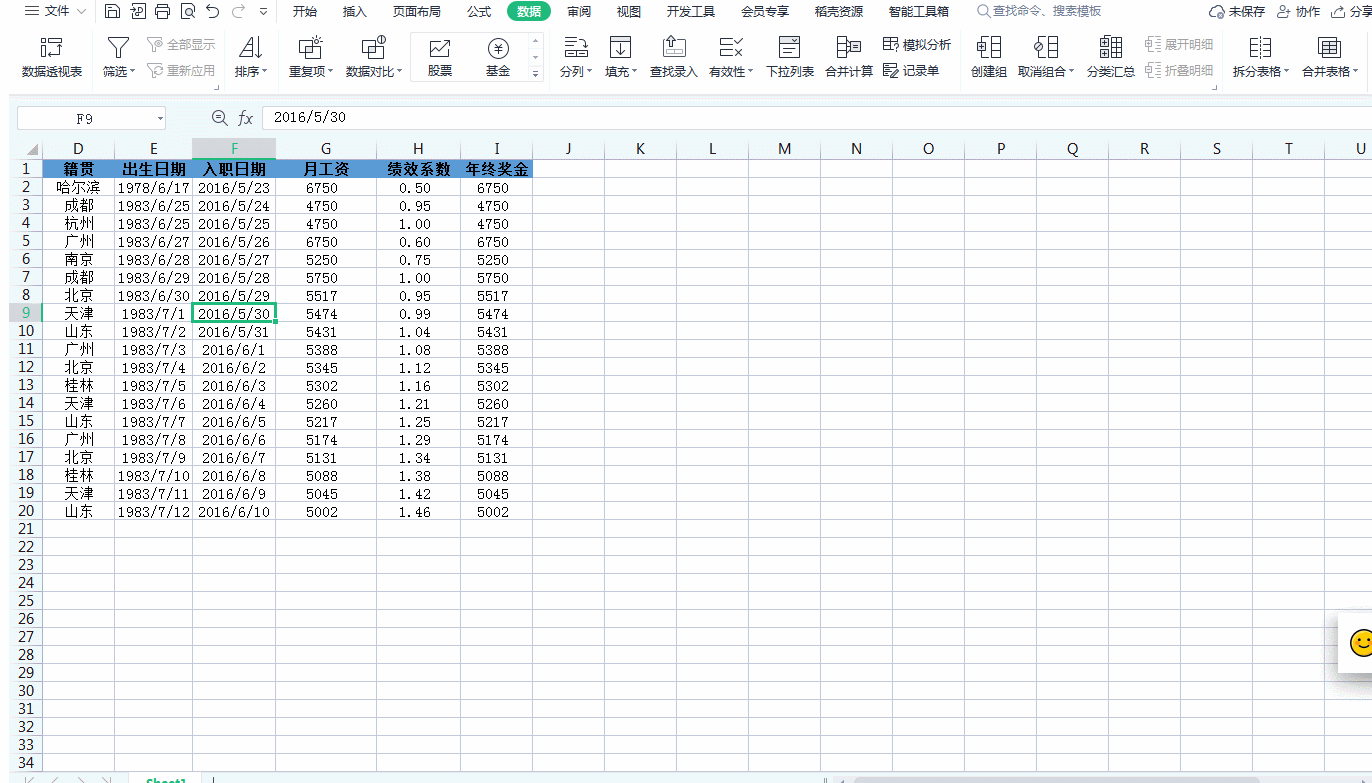Viewport: 1372px width, 783px height.
Task: Open the 记录单 record form
Action: (911, 71)
